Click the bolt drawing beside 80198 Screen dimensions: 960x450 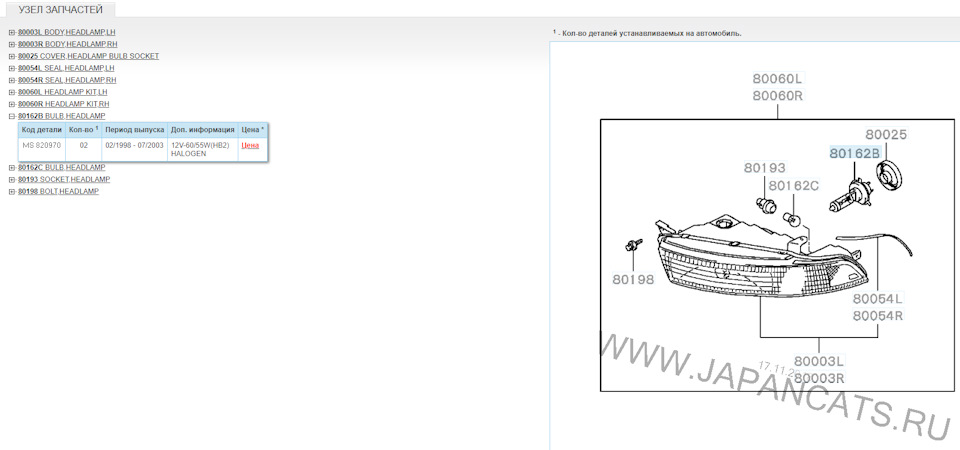tap(632, 245)
